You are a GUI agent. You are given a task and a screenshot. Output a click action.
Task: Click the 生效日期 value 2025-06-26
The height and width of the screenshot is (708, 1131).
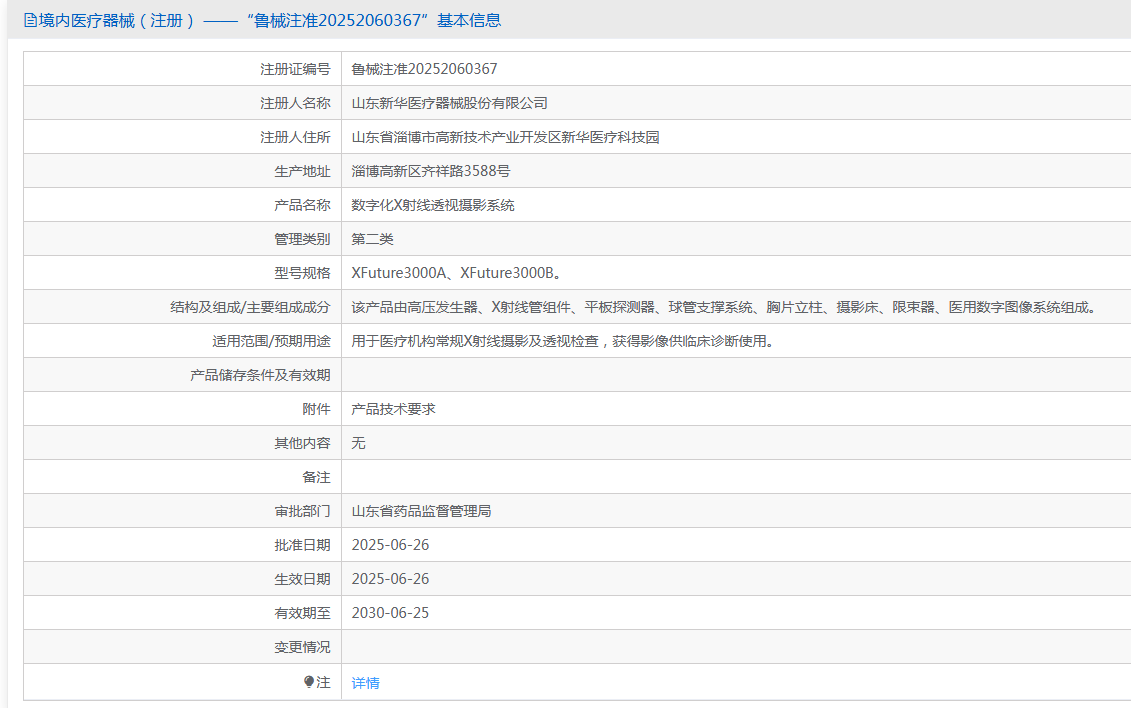point(390,578)
